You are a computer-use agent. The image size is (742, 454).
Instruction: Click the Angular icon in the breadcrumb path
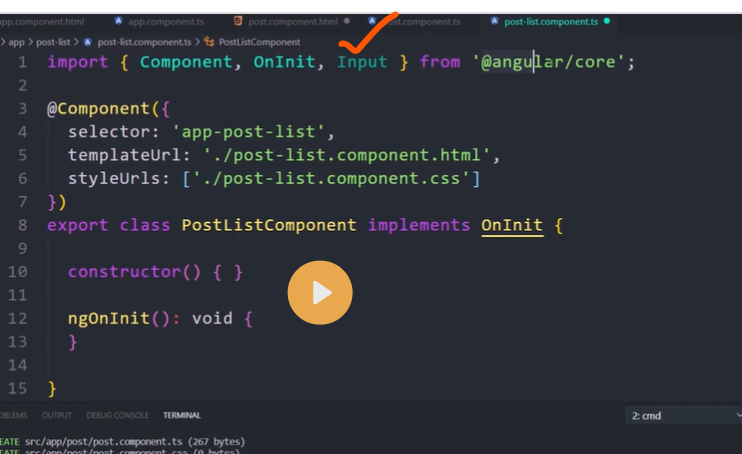[89, 42]
